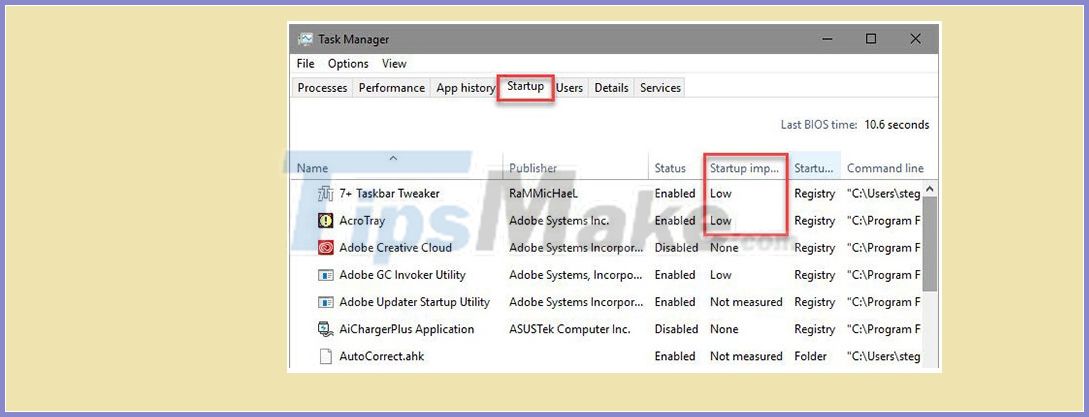Select the AutoCorrect.ahk entry name
Screen dimensions: 1089x417
pyautogui.click(x=381, y=356)
